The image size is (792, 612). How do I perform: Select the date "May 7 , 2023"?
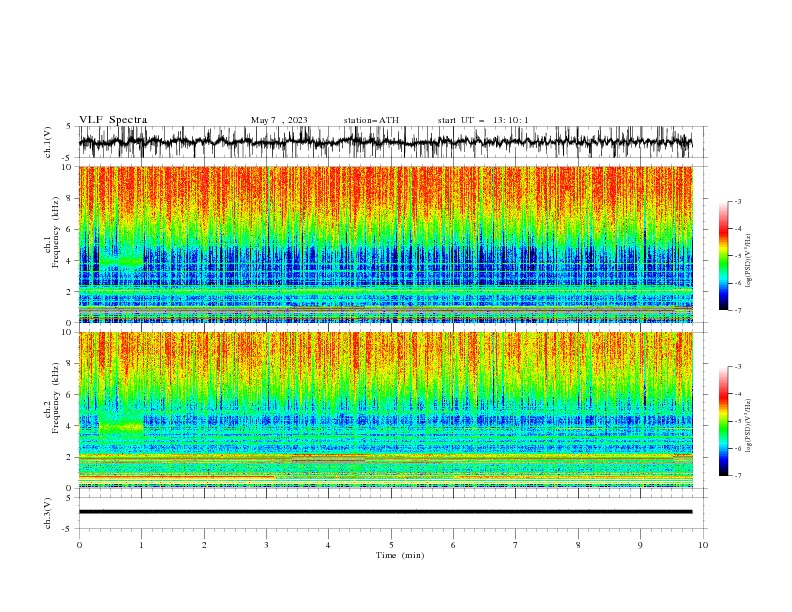279,120
